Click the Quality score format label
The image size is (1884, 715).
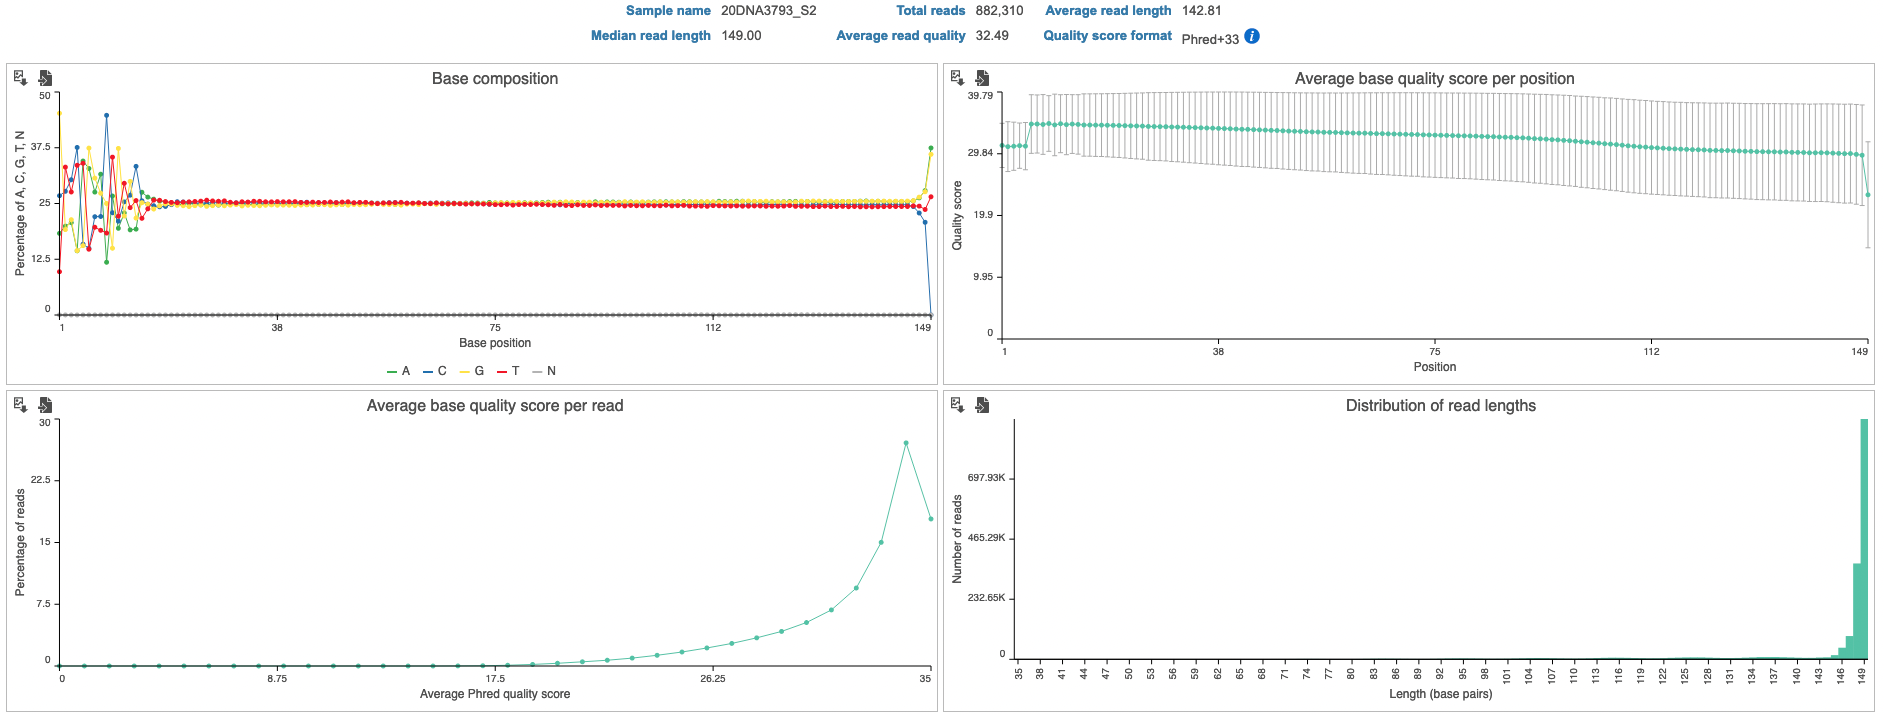pos(1107,36)
